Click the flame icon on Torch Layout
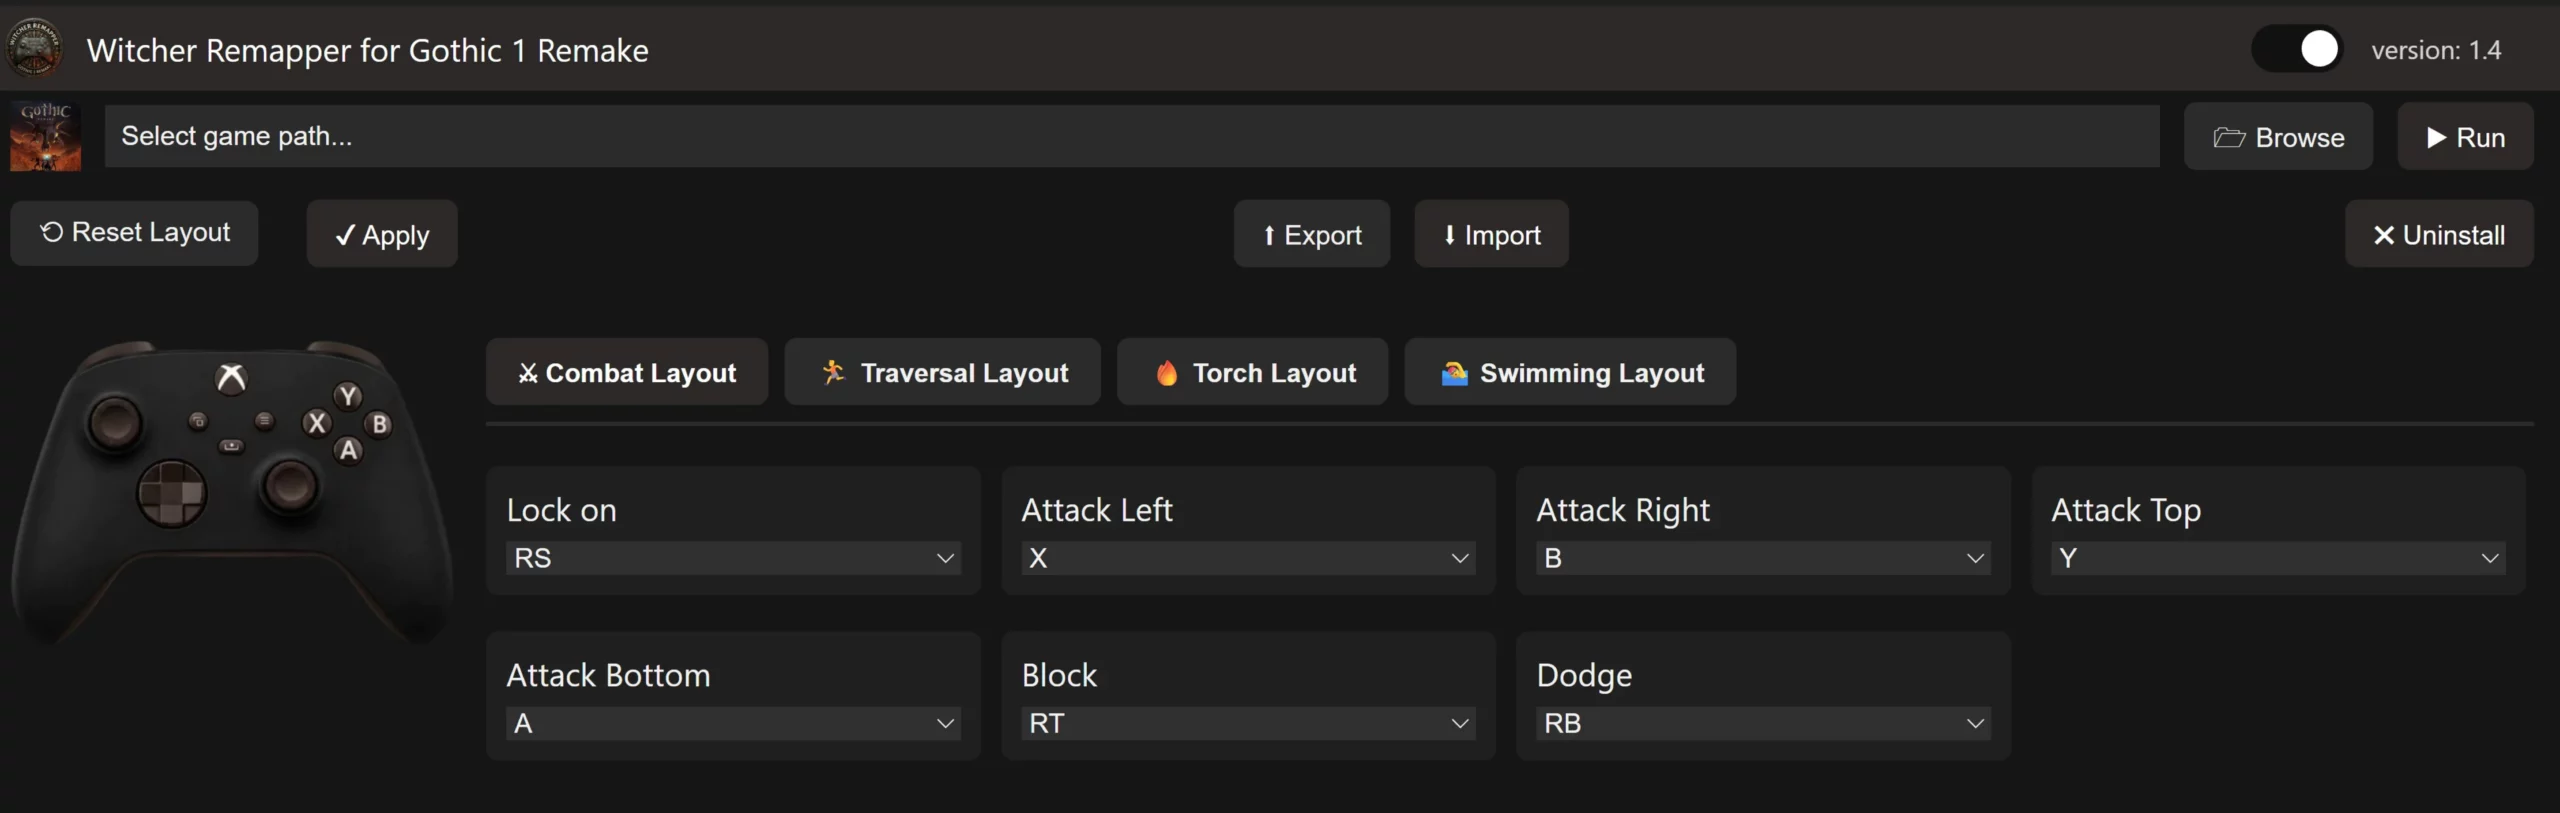The height and width of the screenshot is (813, 2560). (1166, 372)
